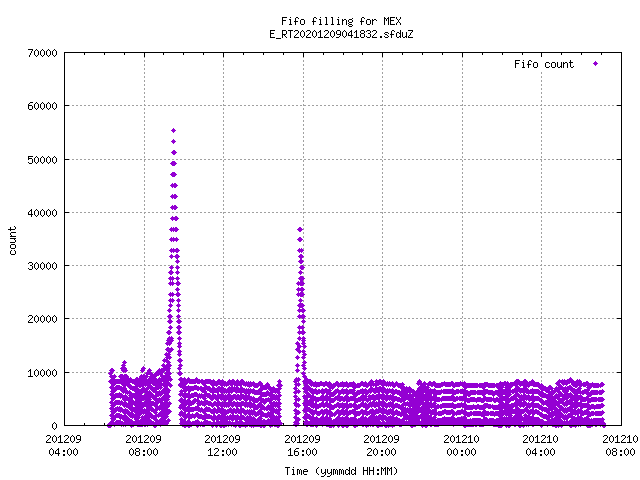Click the purple legend marker diamond
The width and height of the screenshot is (640, 480).
596,64
